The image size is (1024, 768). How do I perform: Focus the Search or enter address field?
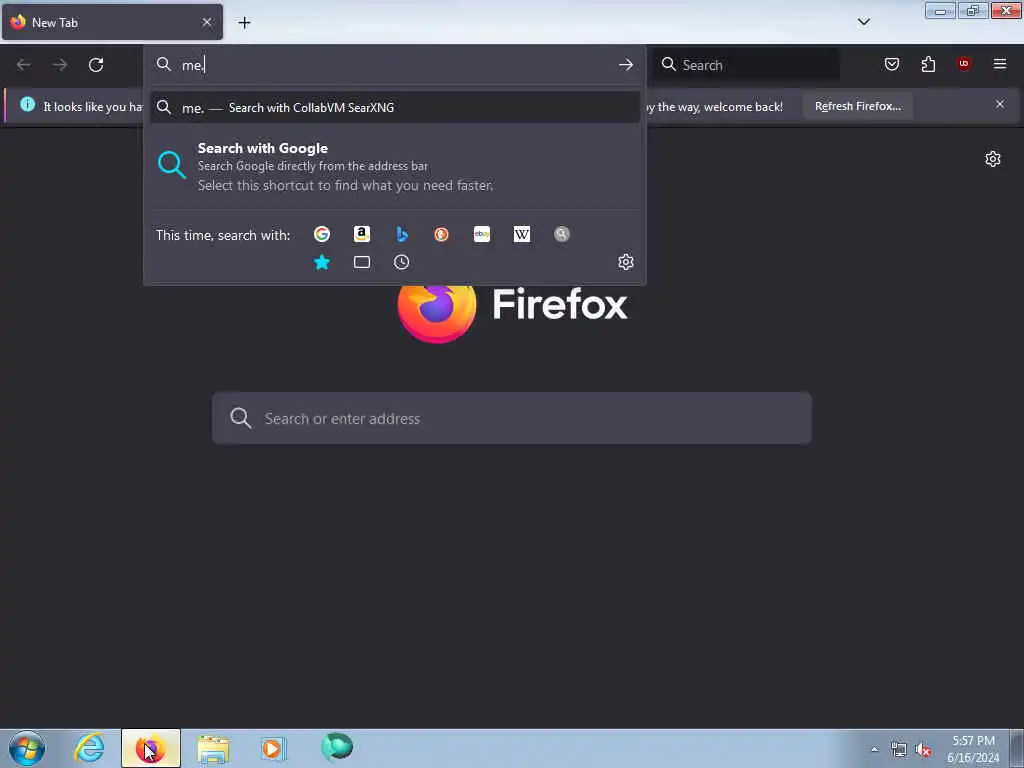(x=512, y=418)
